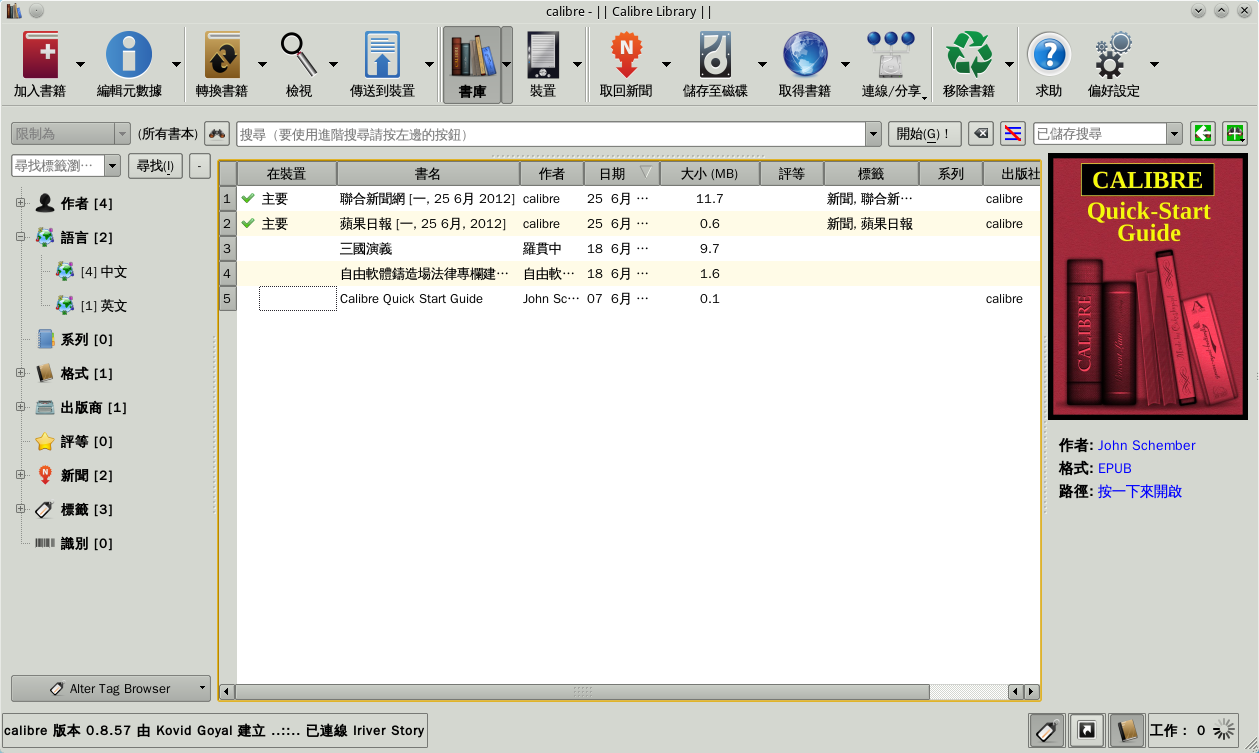The height and width of the screenshot is (753, 1259).
Task: Sort by the 日期 column header
Action: pos(622,174)
